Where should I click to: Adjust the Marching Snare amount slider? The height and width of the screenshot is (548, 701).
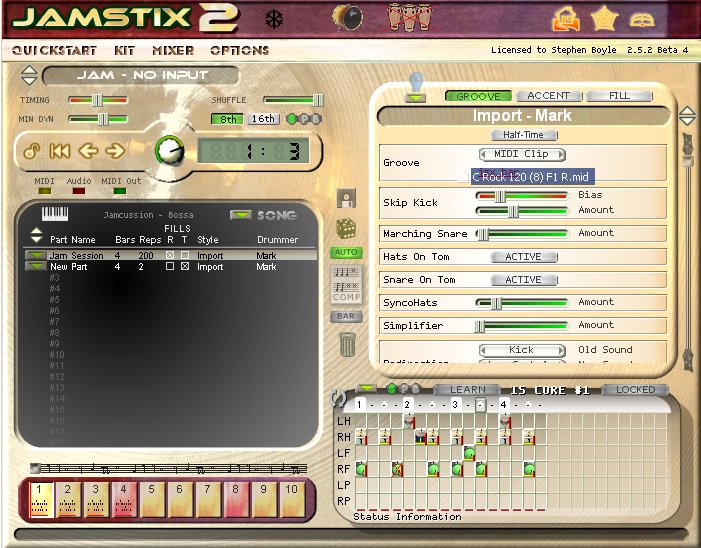[483, 234]
